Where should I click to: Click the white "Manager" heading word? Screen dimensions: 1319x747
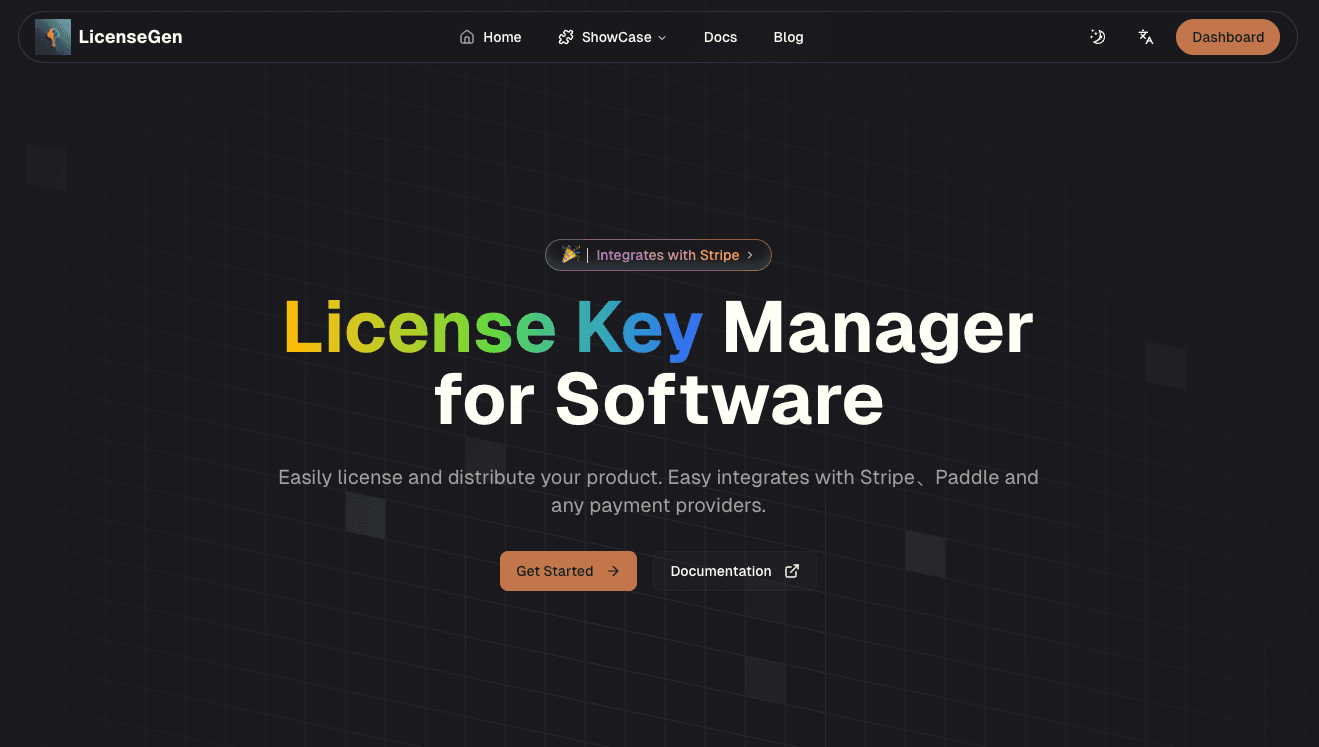pos(878,329)
